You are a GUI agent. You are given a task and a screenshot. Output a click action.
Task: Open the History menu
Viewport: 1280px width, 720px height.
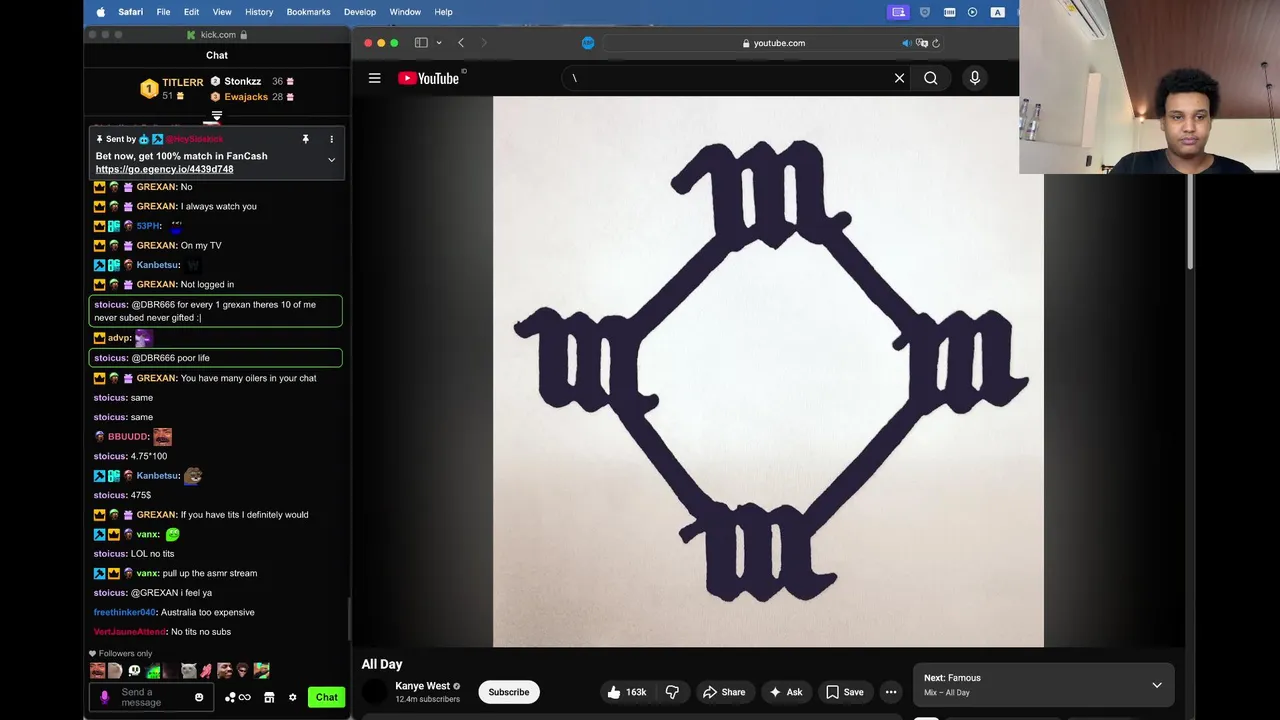(259, 12)
